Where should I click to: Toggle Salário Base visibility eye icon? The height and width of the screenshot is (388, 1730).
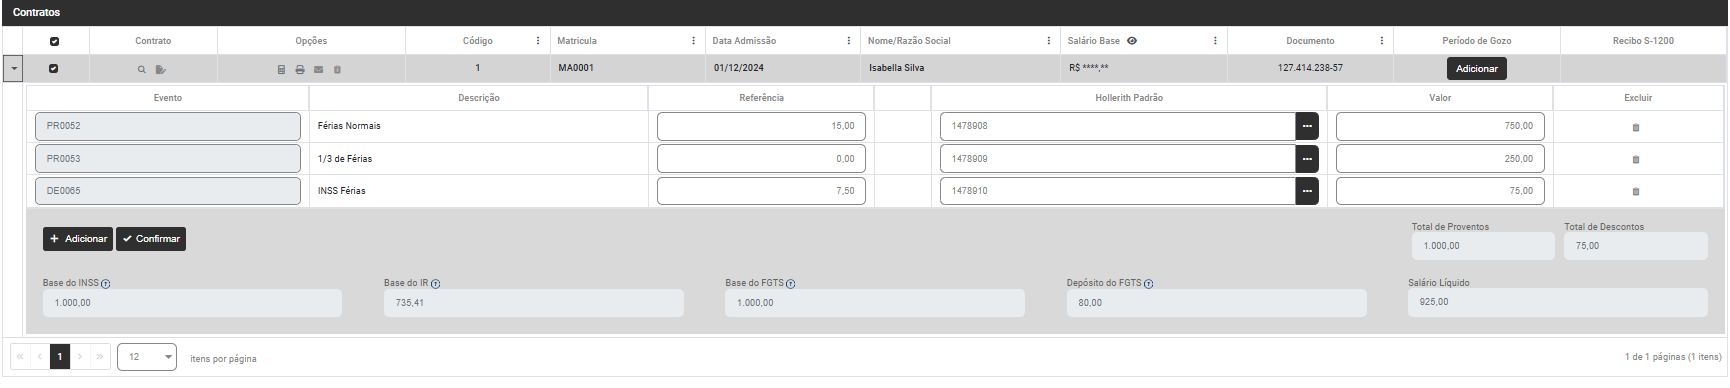(x=1132, y=41)
